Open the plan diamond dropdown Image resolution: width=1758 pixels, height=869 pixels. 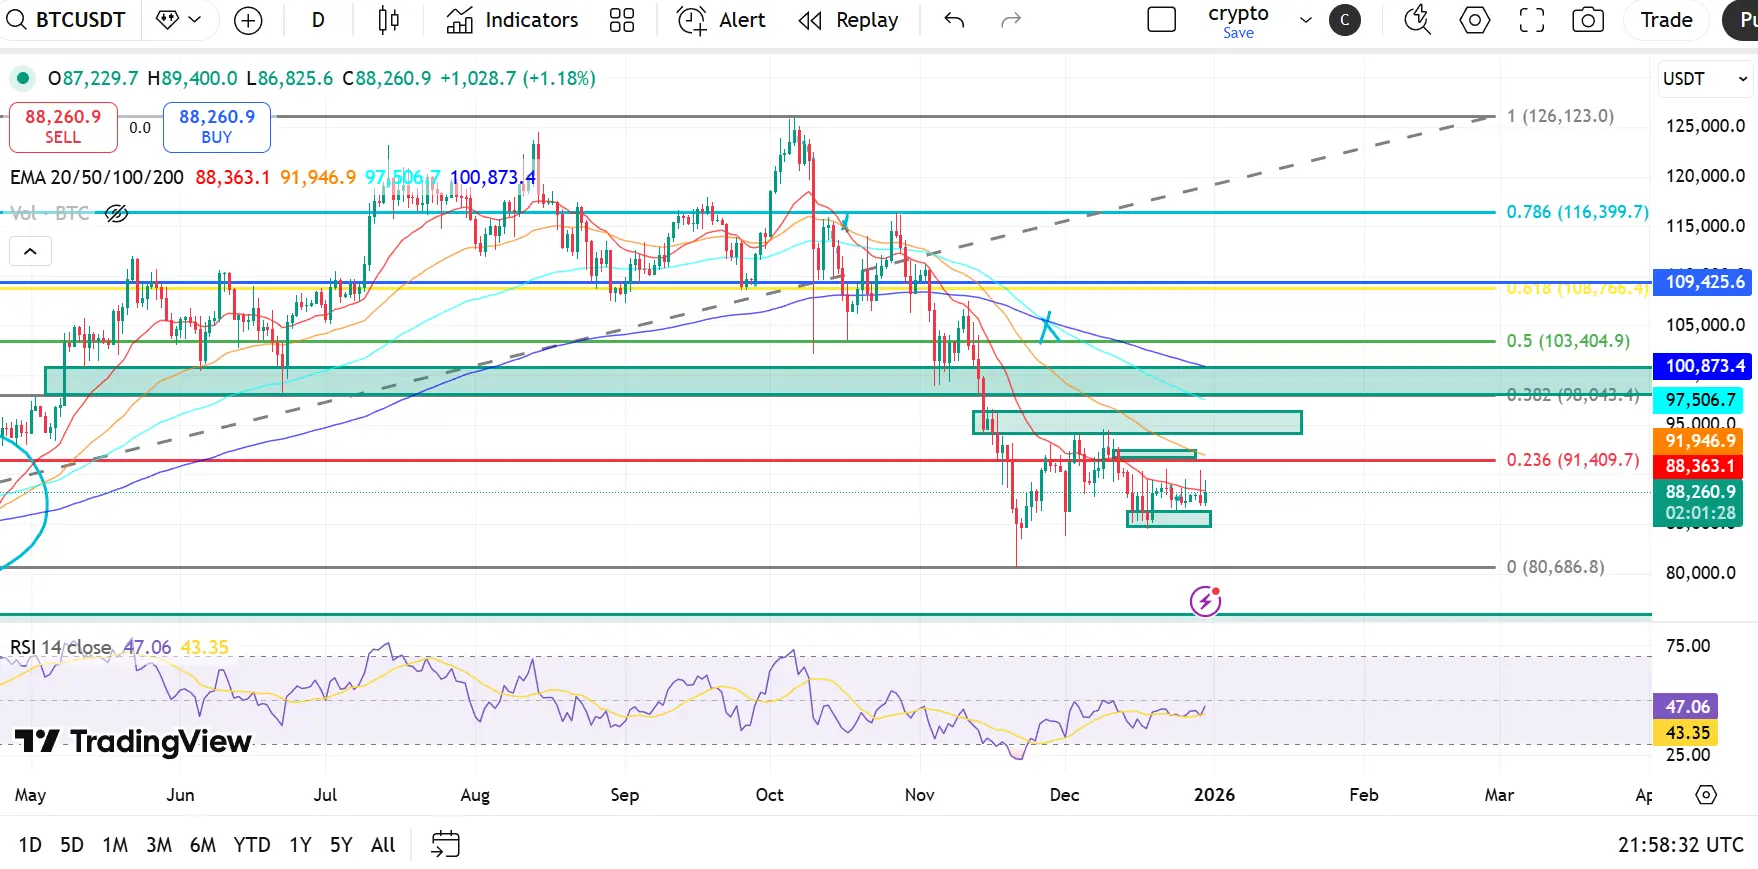[x=179, y=20]
